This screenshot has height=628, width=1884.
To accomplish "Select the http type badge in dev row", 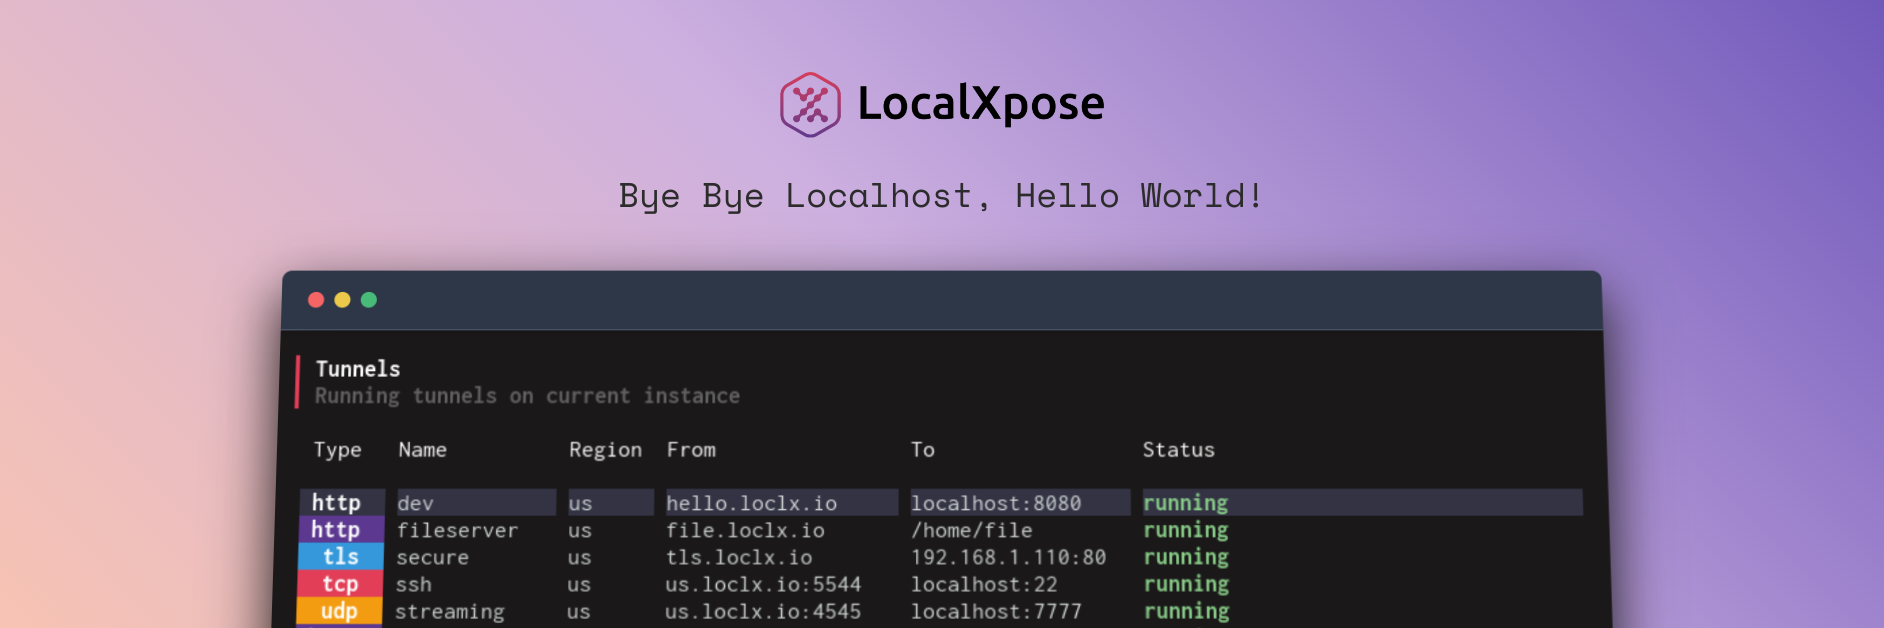I will 342,502.
